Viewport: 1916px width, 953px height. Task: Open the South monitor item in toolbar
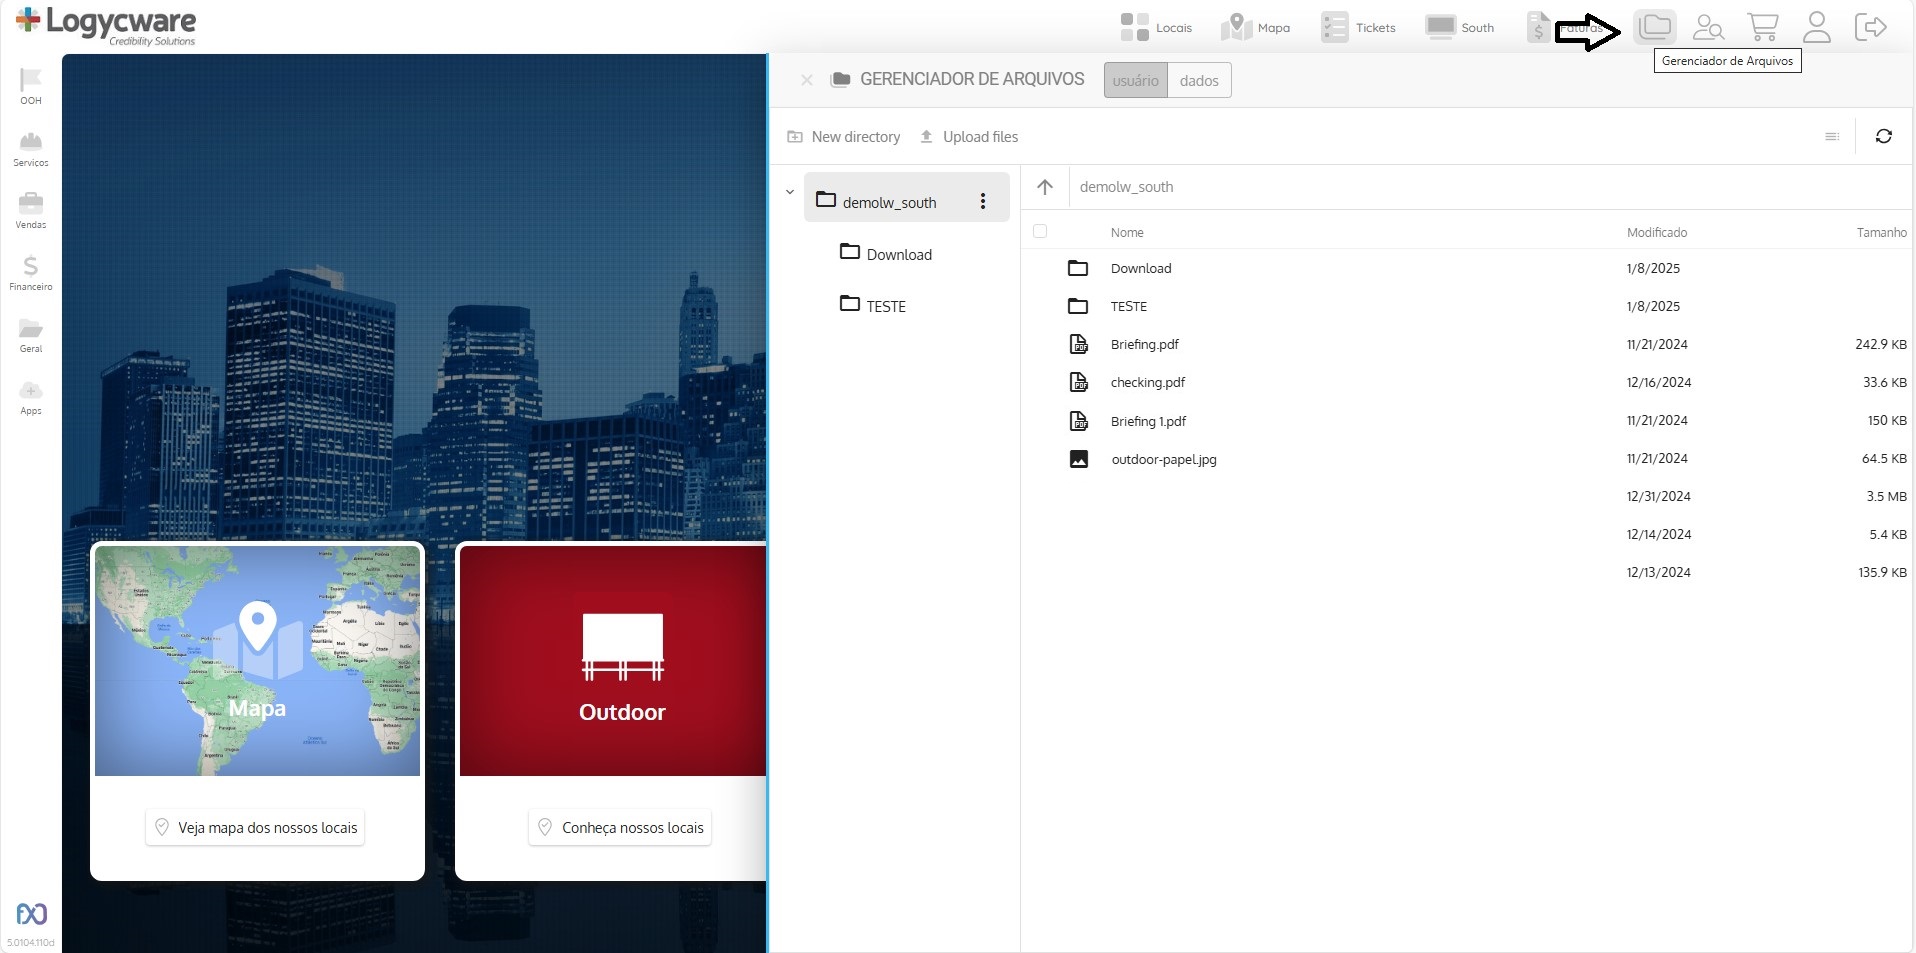point(1460,27)
